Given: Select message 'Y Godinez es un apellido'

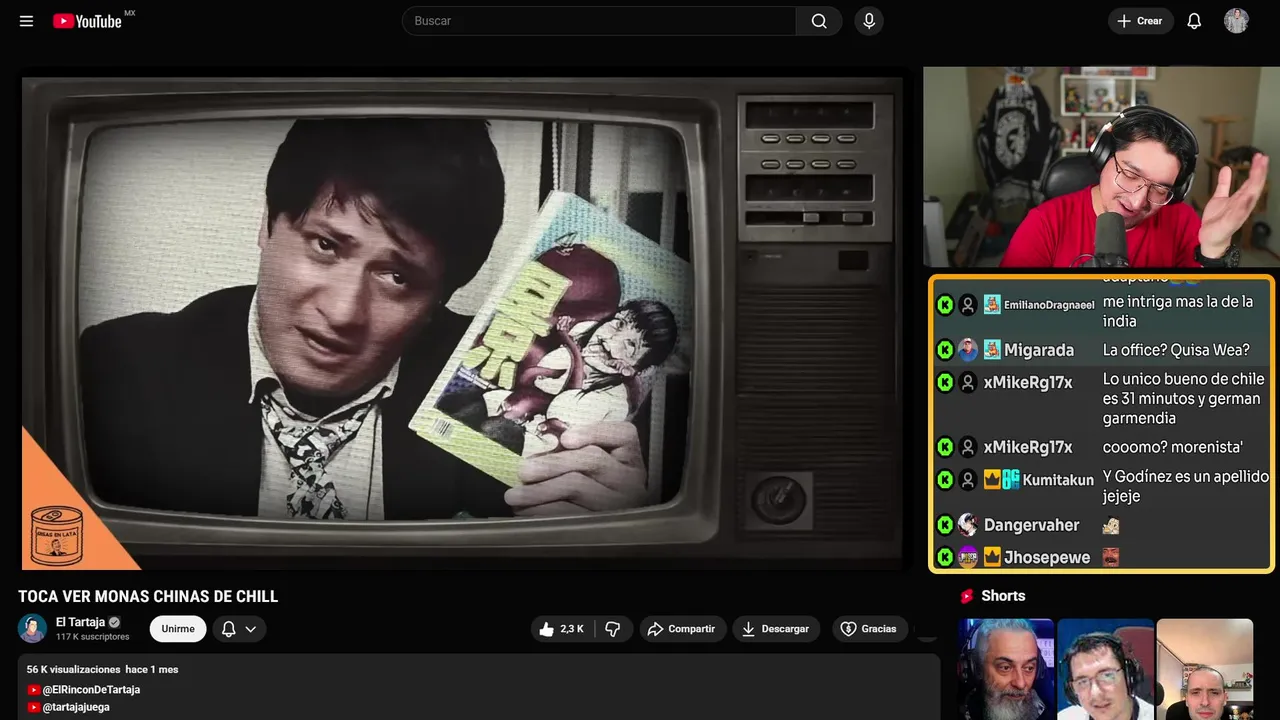Looking at the screenshot, I should pos(1186,476).
